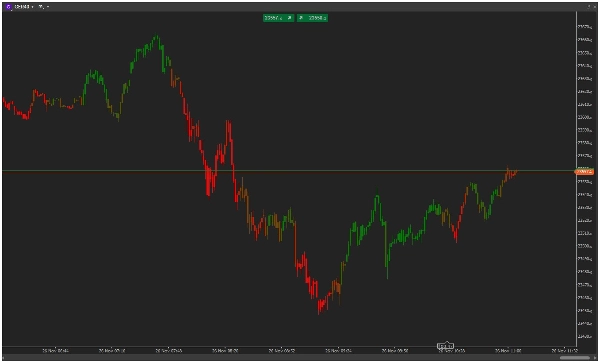Click the orange current price label on price axis
Screen dimensions: 600x363
[x=584, y=172]
